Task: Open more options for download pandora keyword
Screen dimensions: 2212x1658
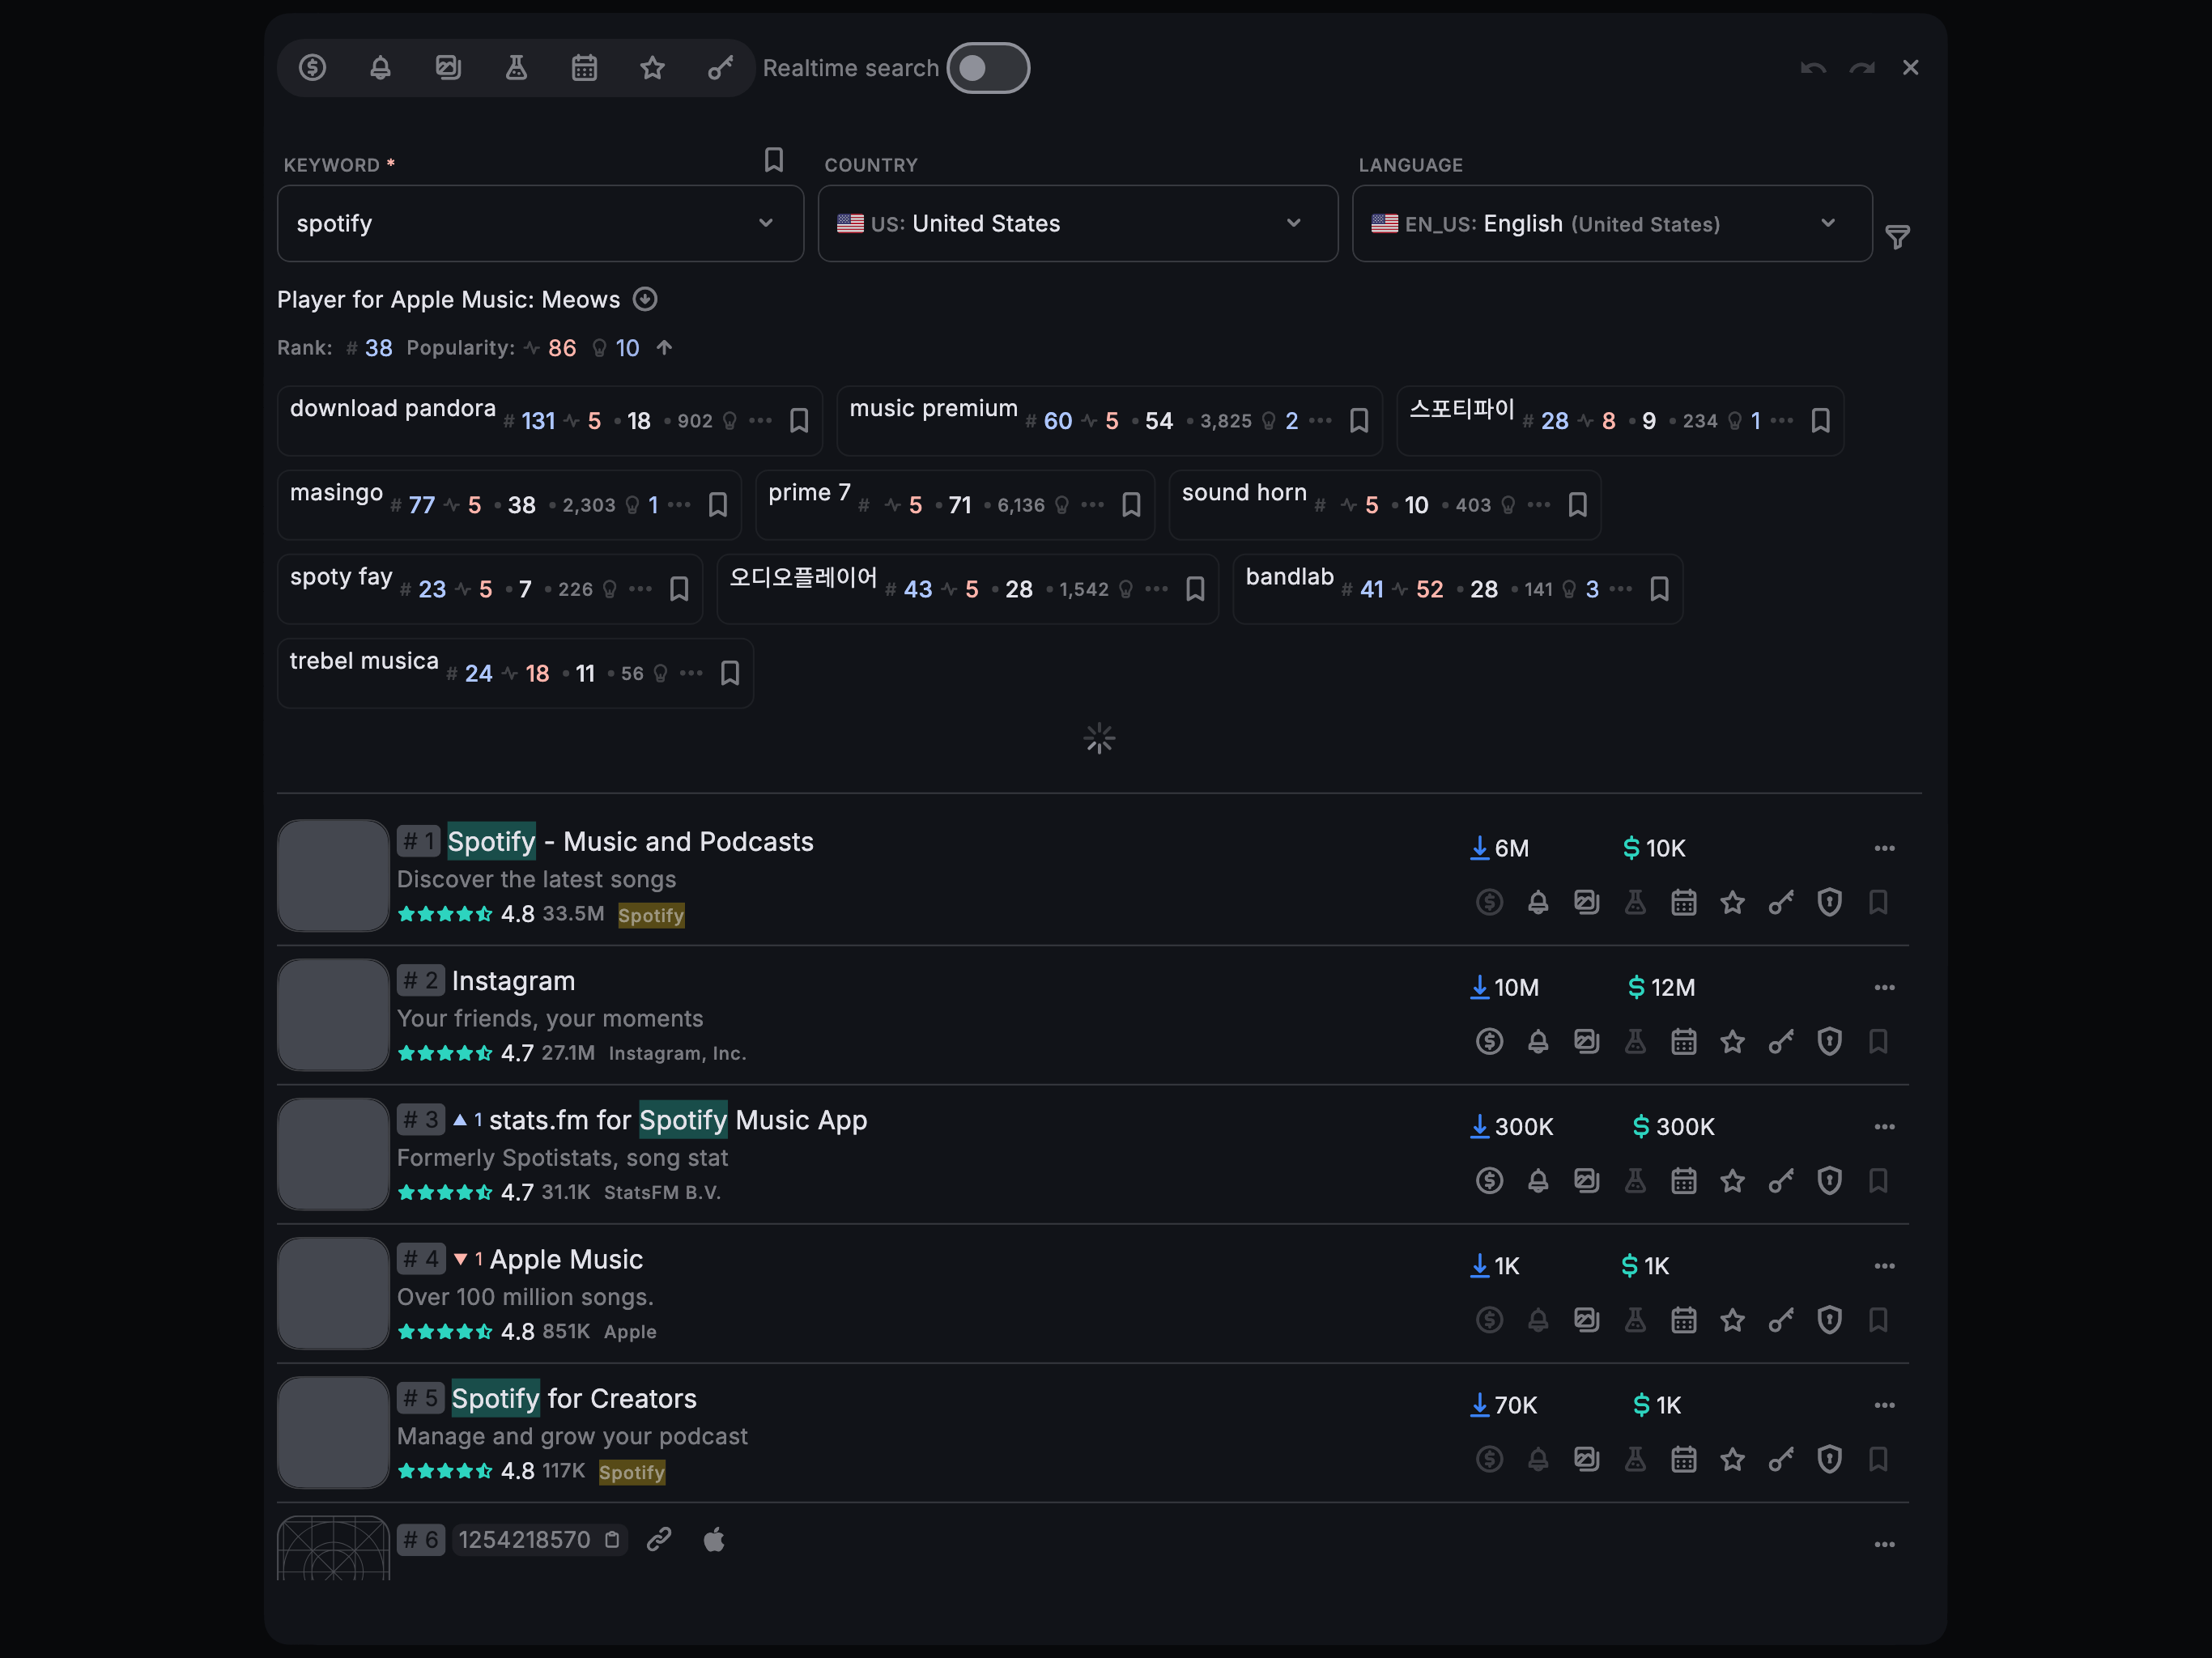Action: click(x=760, y=420)
